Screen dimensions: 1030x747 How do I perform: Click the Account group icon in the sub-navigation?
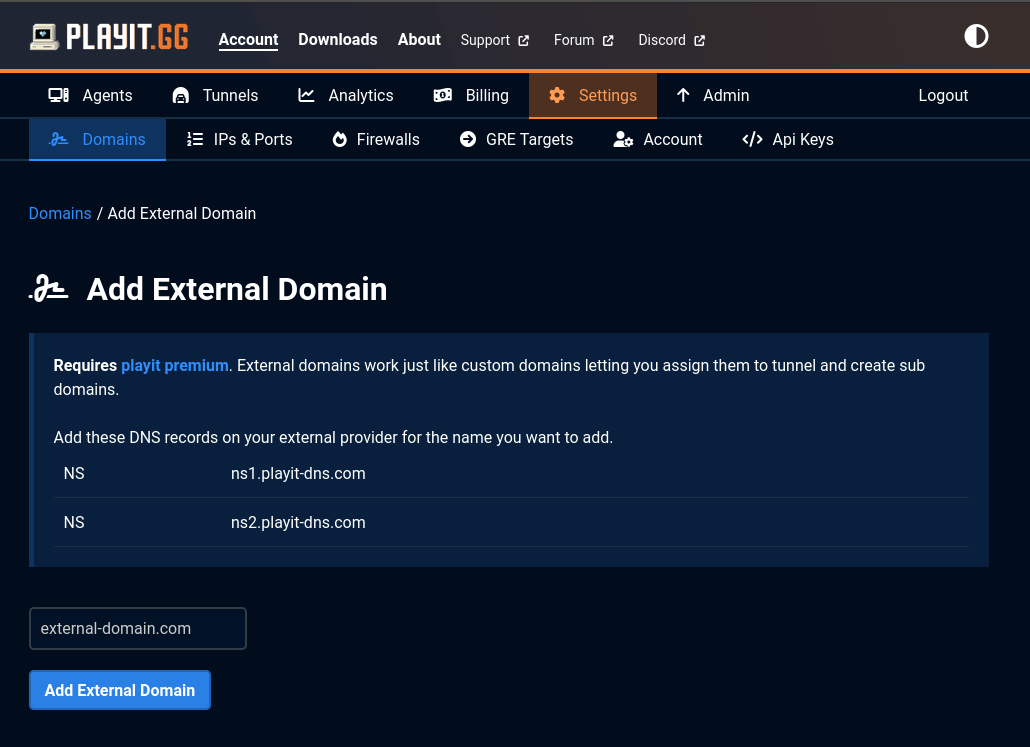click(625, 139)
